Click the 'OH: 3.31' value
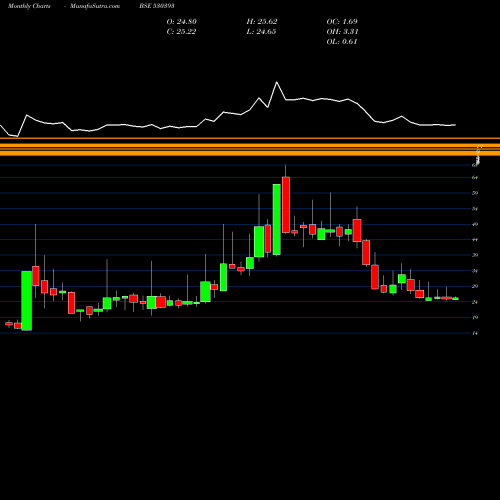Screen dimensions: 500x500 pos(342,32)
